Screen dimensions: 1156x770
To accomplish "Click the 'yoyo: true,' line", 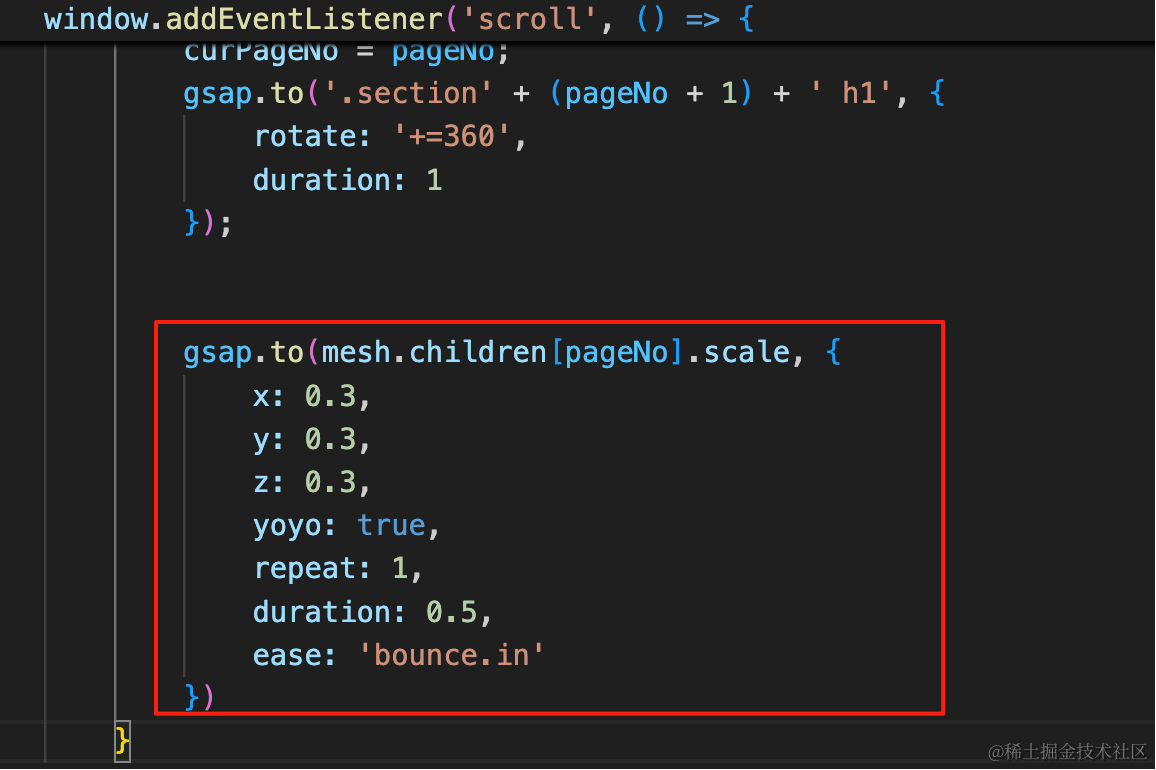I will [x=347, y=526].
